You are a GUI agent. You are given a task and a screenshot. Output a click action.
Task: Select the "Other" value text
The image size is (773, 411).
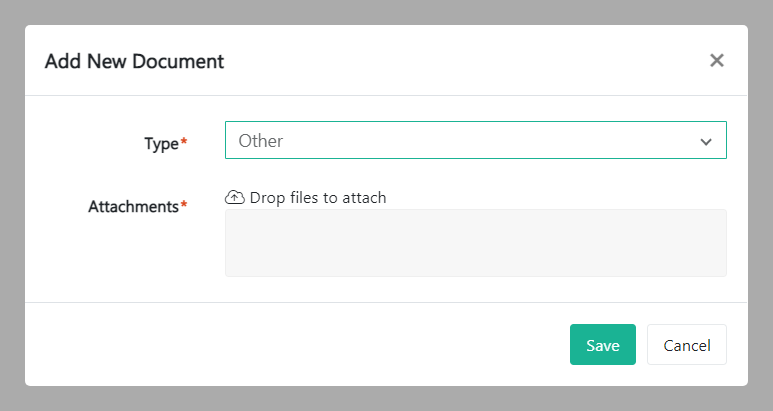[261, 141]
